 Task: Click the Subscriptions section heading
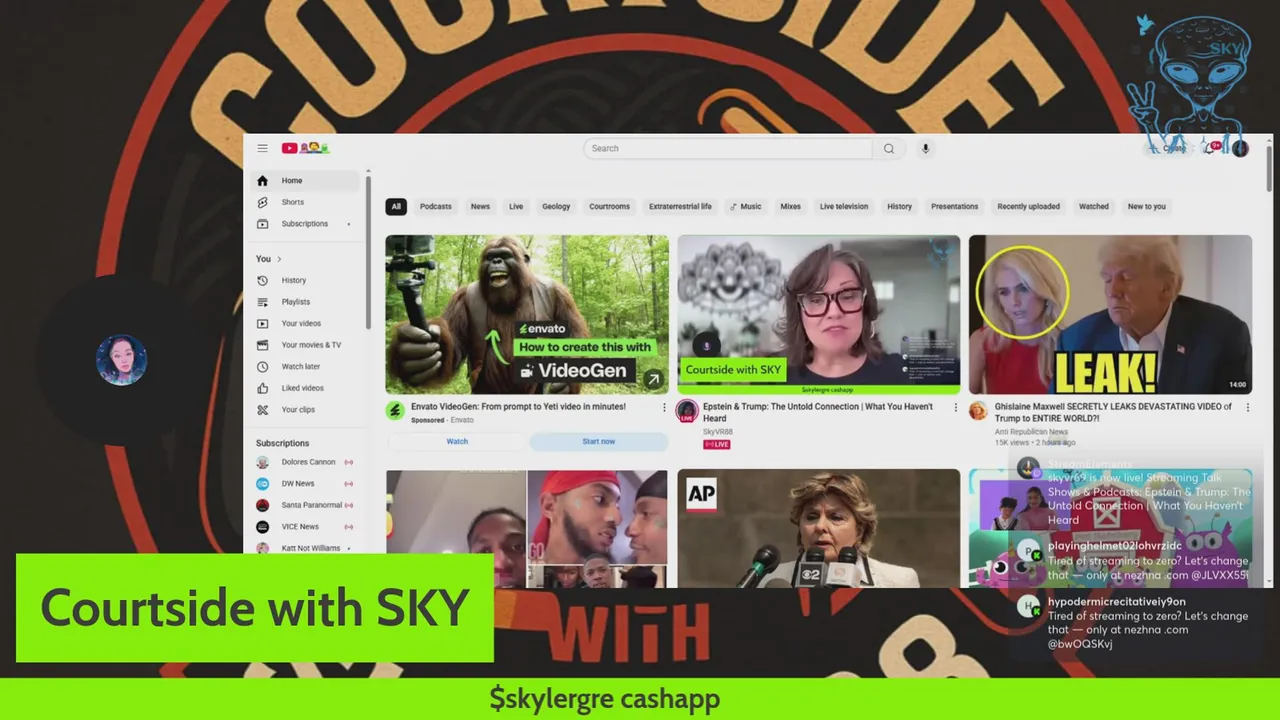point(282,443)
